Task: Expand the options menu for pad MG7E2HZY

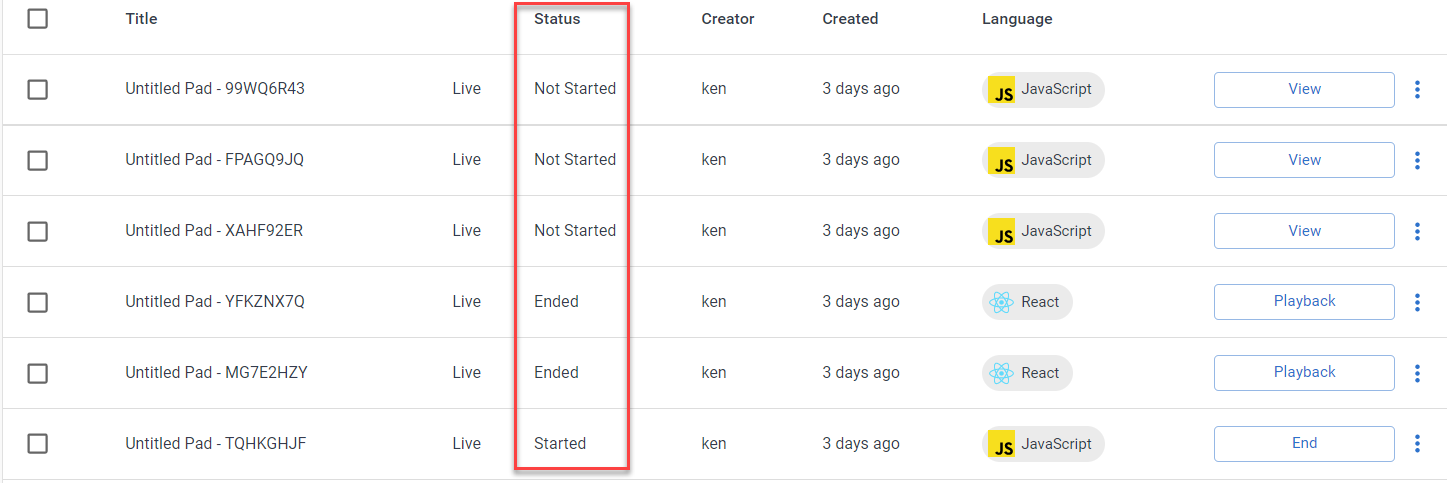Action: click(1417, 373)
